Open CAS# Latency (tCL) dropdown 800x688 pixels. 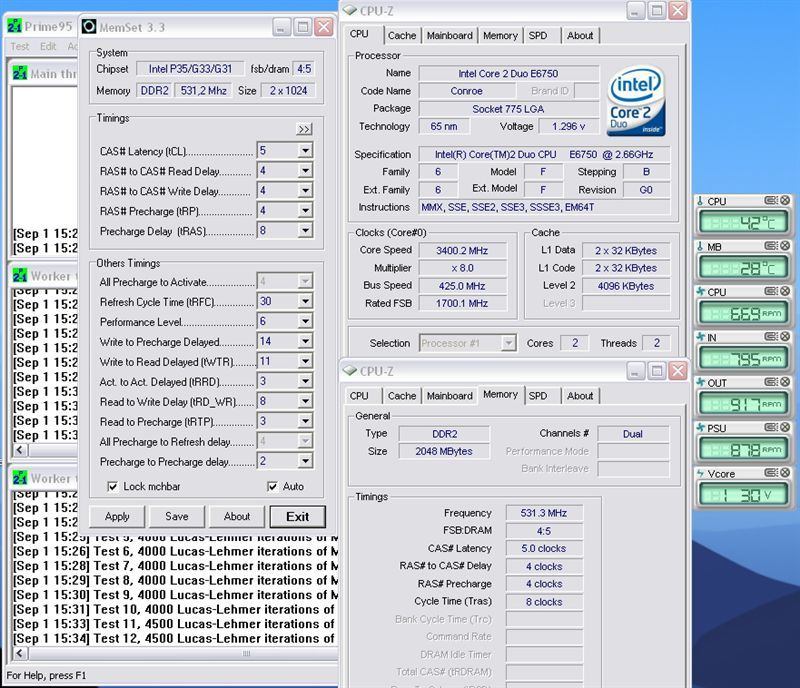305,151
